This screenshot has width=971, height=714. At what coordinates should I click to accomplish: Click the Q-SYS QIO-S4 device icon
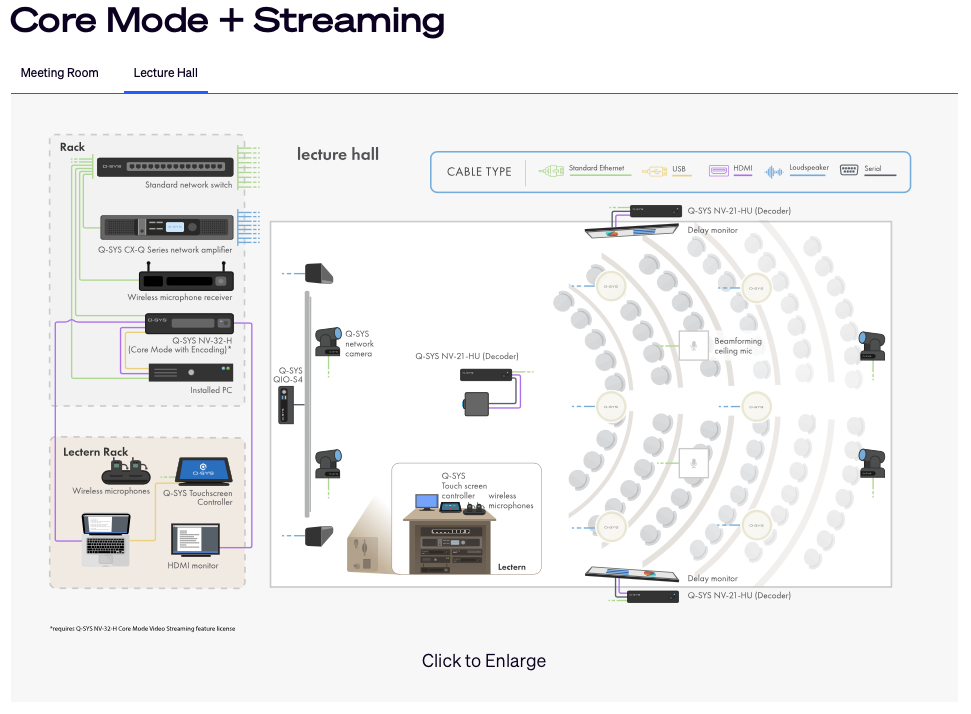tap(286, 405)
